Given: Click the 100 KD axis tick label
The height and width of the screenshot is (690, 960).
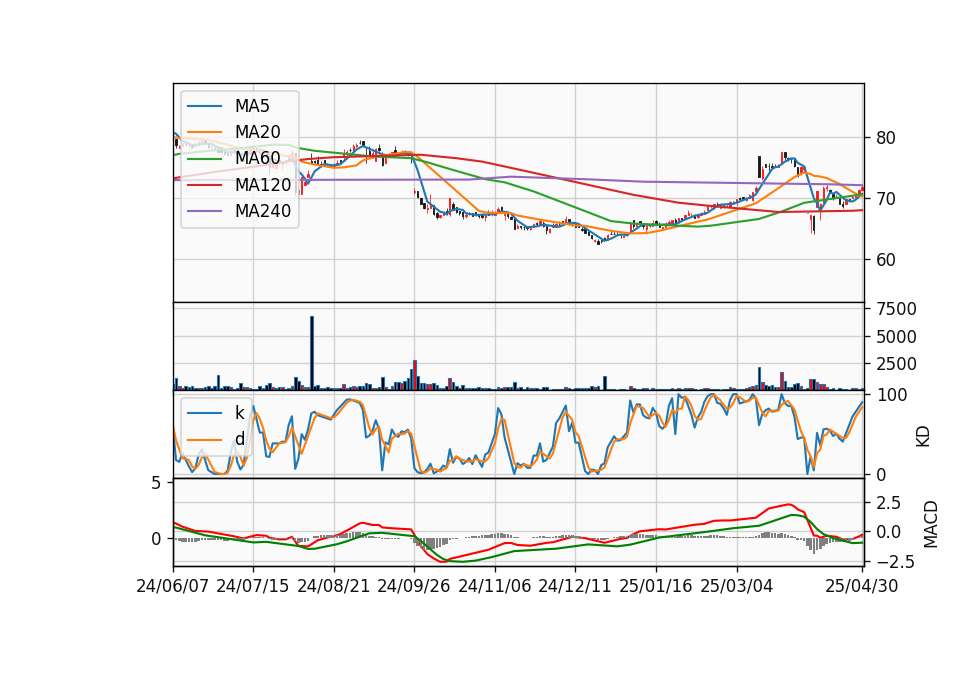Looking at the screenshot, I should click(x=889, y=395).
